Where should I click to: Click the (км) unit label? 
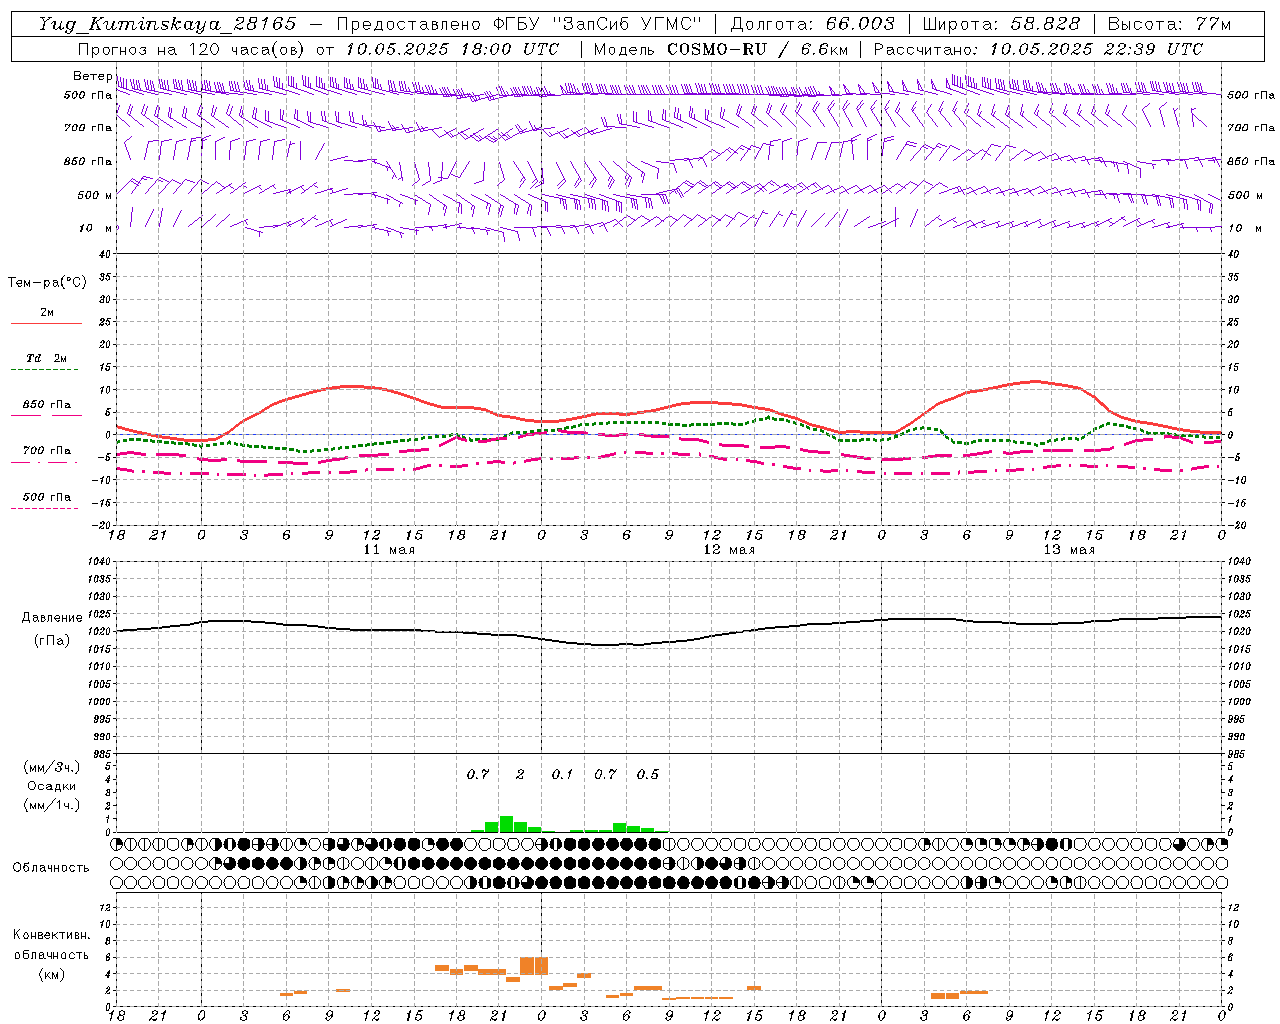click(52, 974)
